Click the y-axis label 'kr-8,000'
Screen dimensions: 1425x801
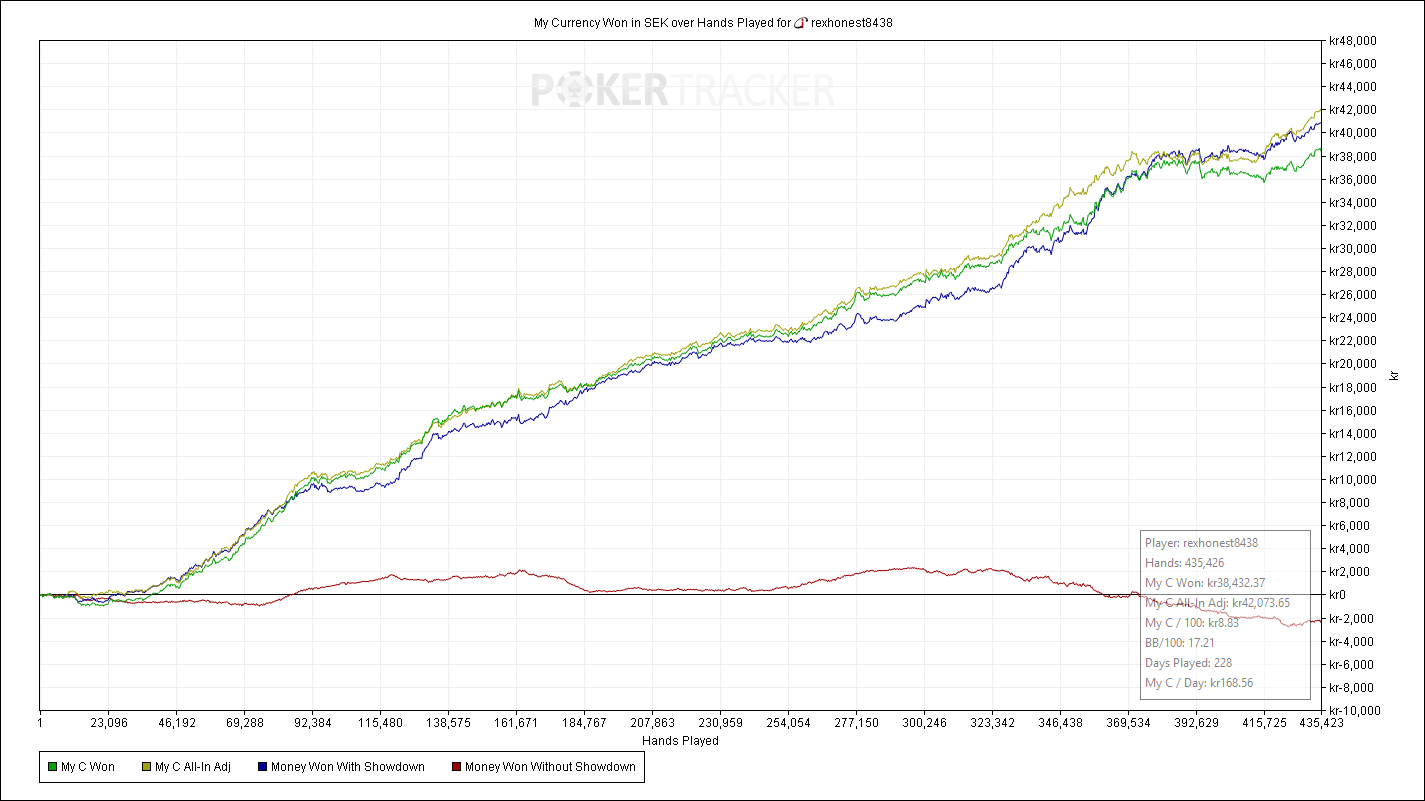(1349, 688)
